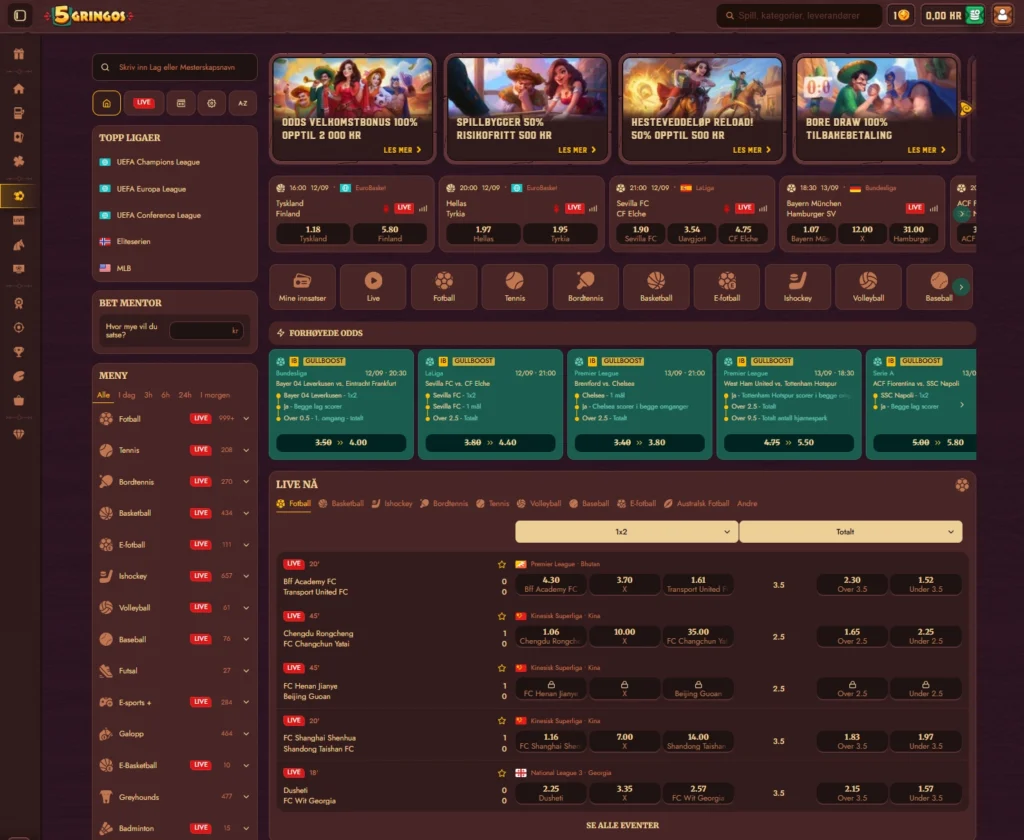This screenshot has height=840, width=1024.
Task: Open Les mer on Bore Draw banner
Action: click(926, 150)
